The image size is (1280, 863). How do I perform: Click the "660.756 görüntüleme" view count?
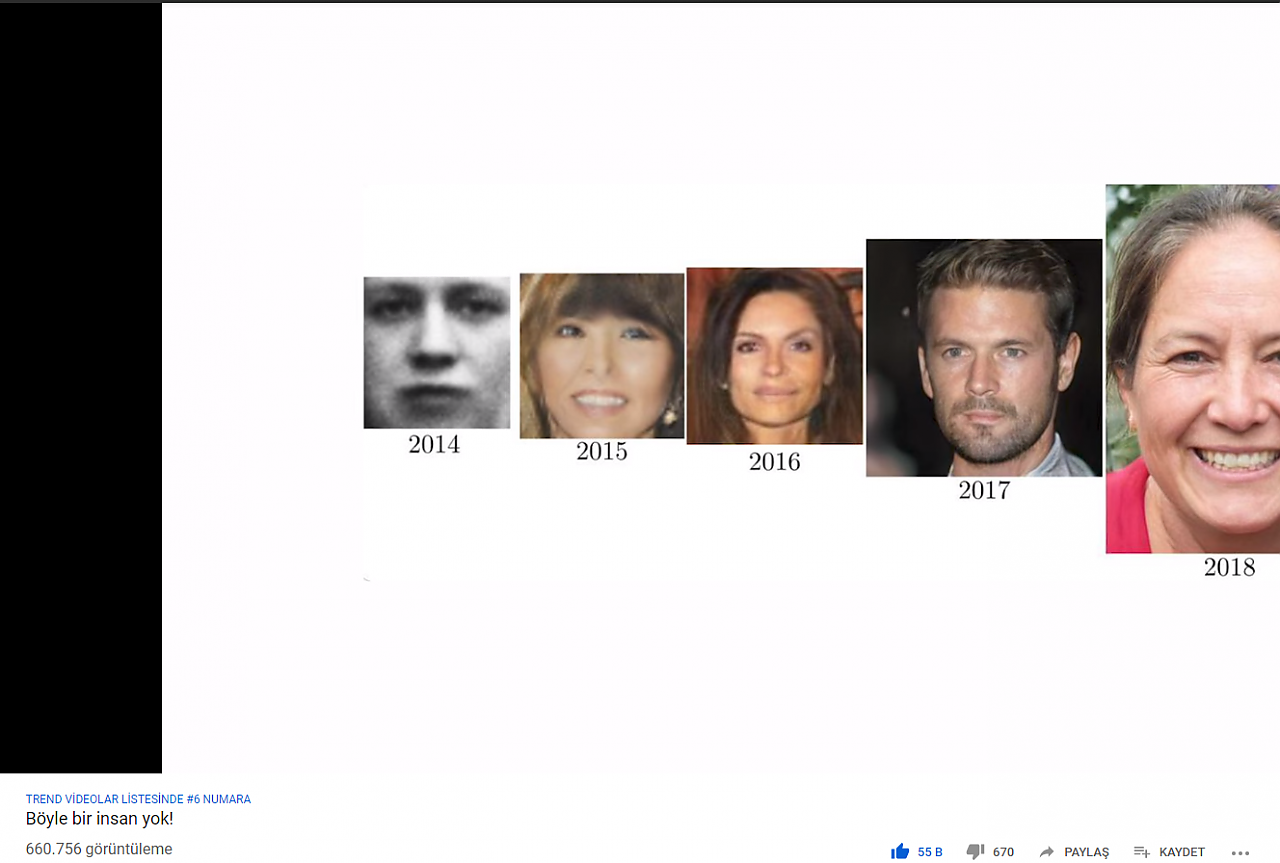pos(99,849)
